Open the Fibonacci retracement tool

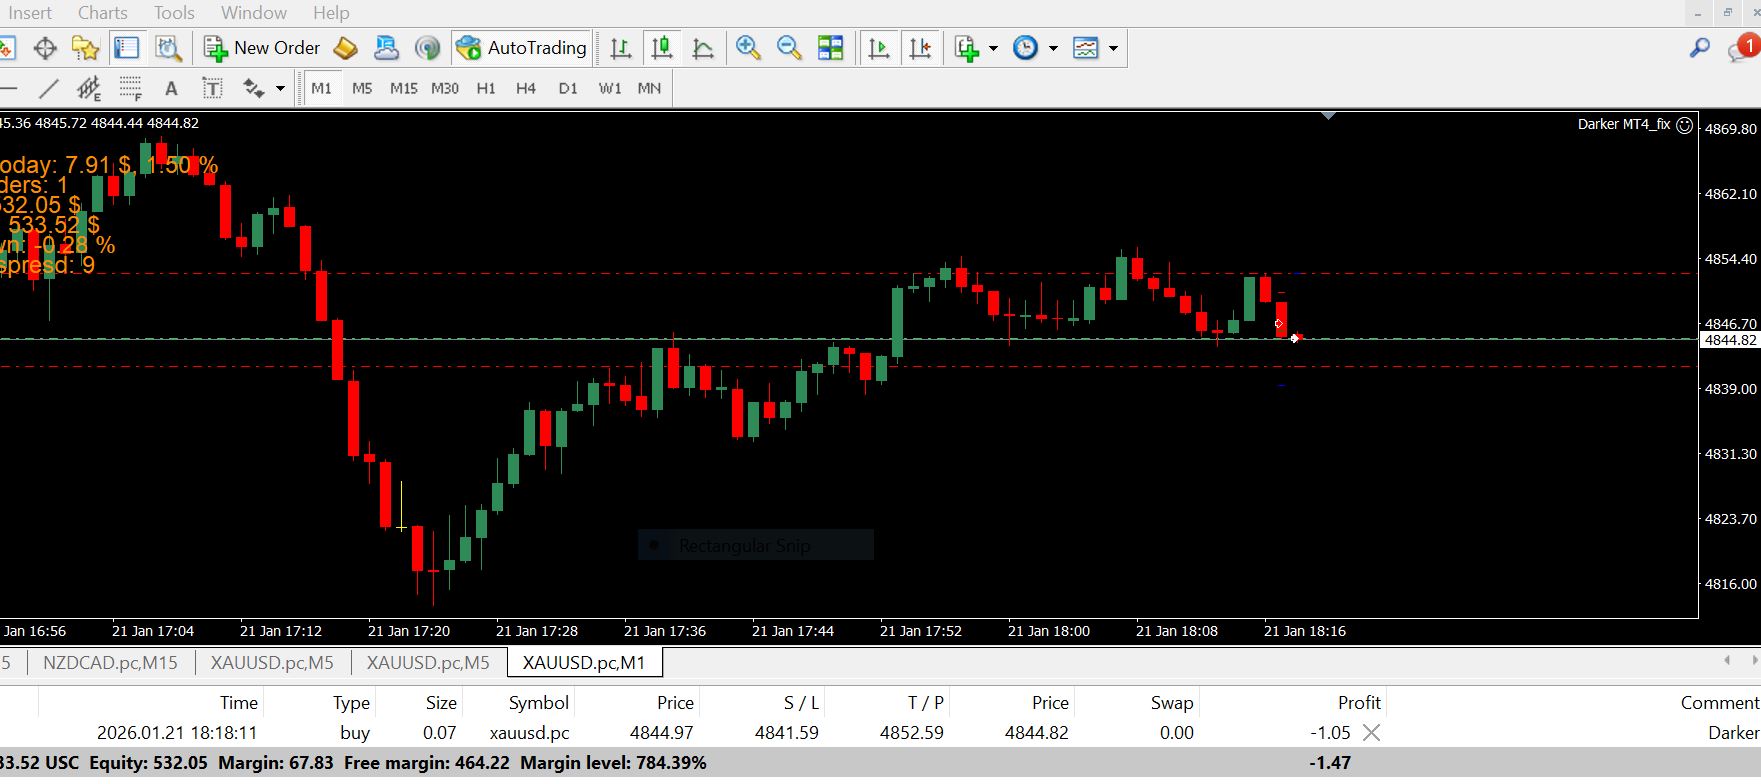click(130, 89)
